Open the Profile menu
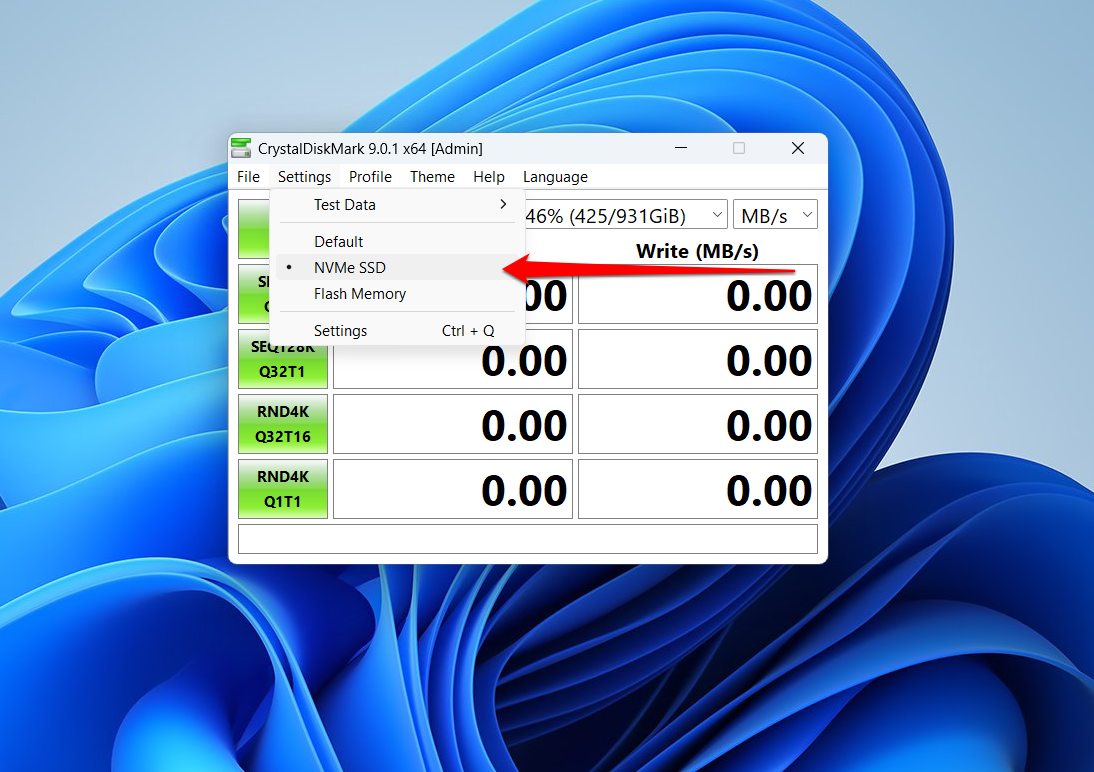 pyautogui.click(x=370, y=177)
